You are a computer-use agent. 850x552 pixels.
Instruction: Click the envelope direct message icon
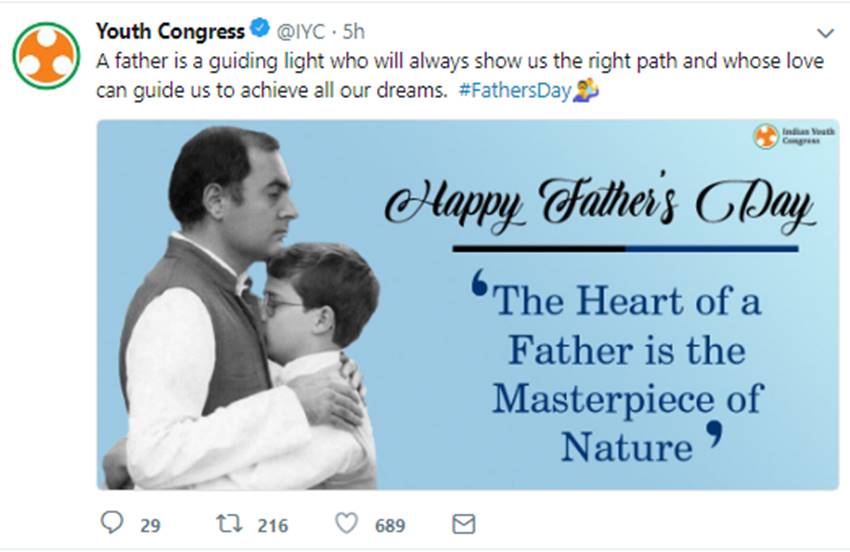tap(463, 524)
